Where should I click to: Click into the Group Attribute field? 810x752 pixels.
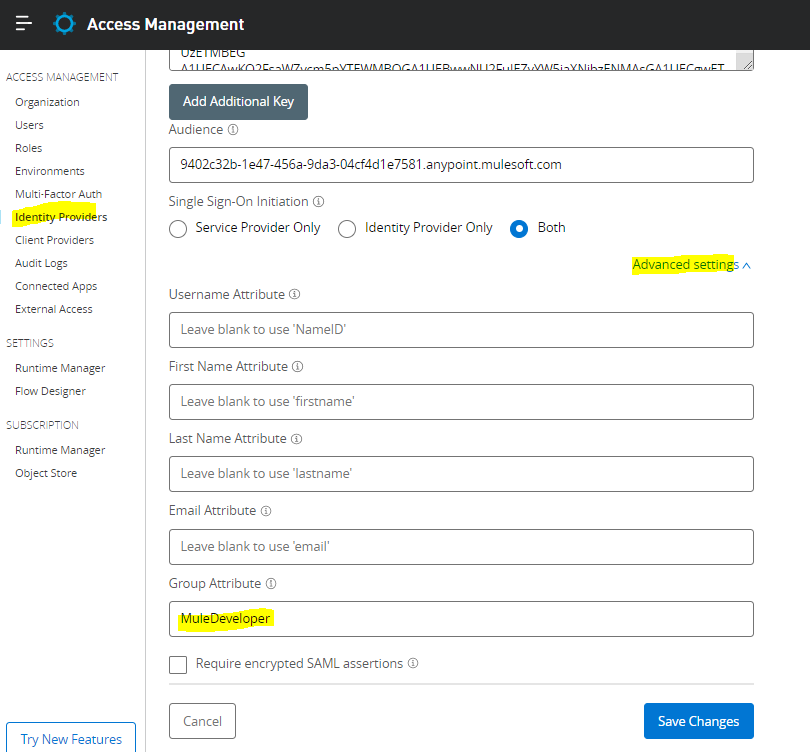coord(461,619)
